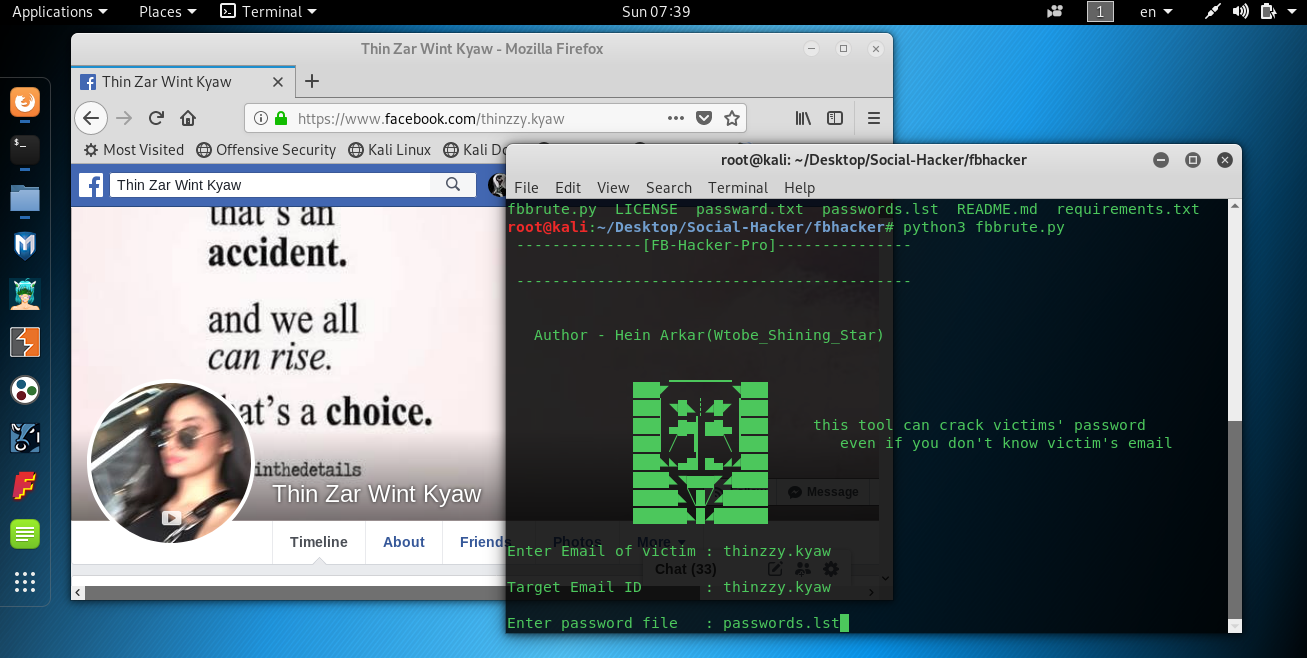Click the green secure padlock icon
This screenshot has width=1307, height=658.
click(281, 118)
